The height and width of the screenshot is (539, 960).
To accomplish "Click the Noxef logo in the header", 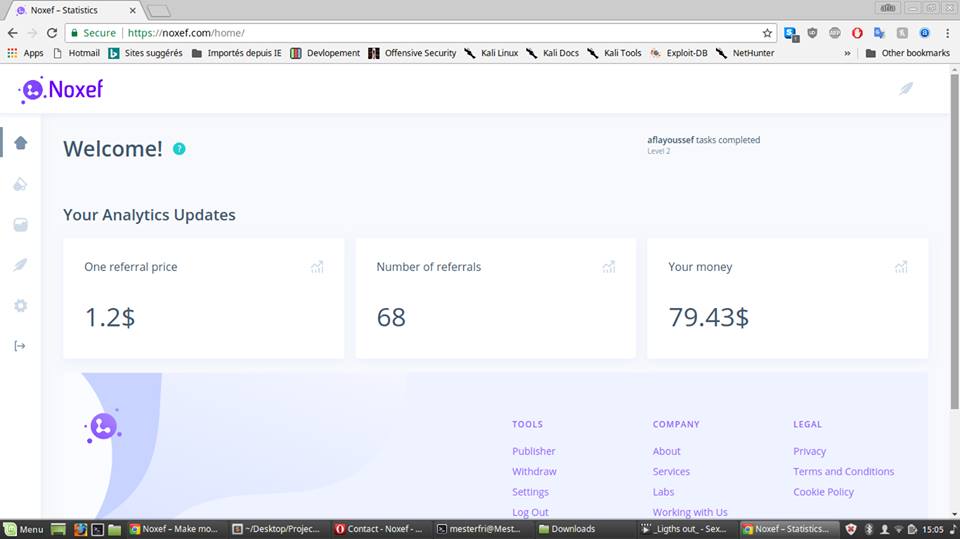I will (x=61, y=89).
